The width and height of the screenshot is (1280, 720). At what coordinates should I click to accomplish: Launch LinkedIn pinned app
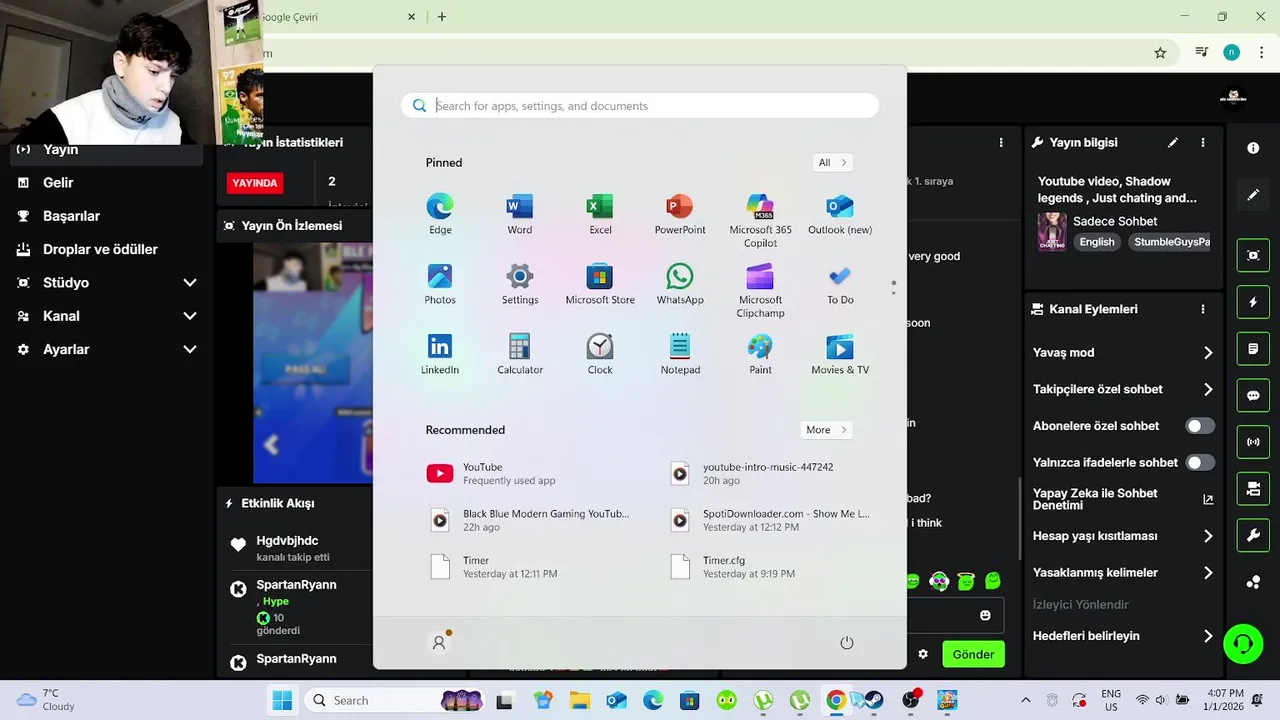pos(440,355)
